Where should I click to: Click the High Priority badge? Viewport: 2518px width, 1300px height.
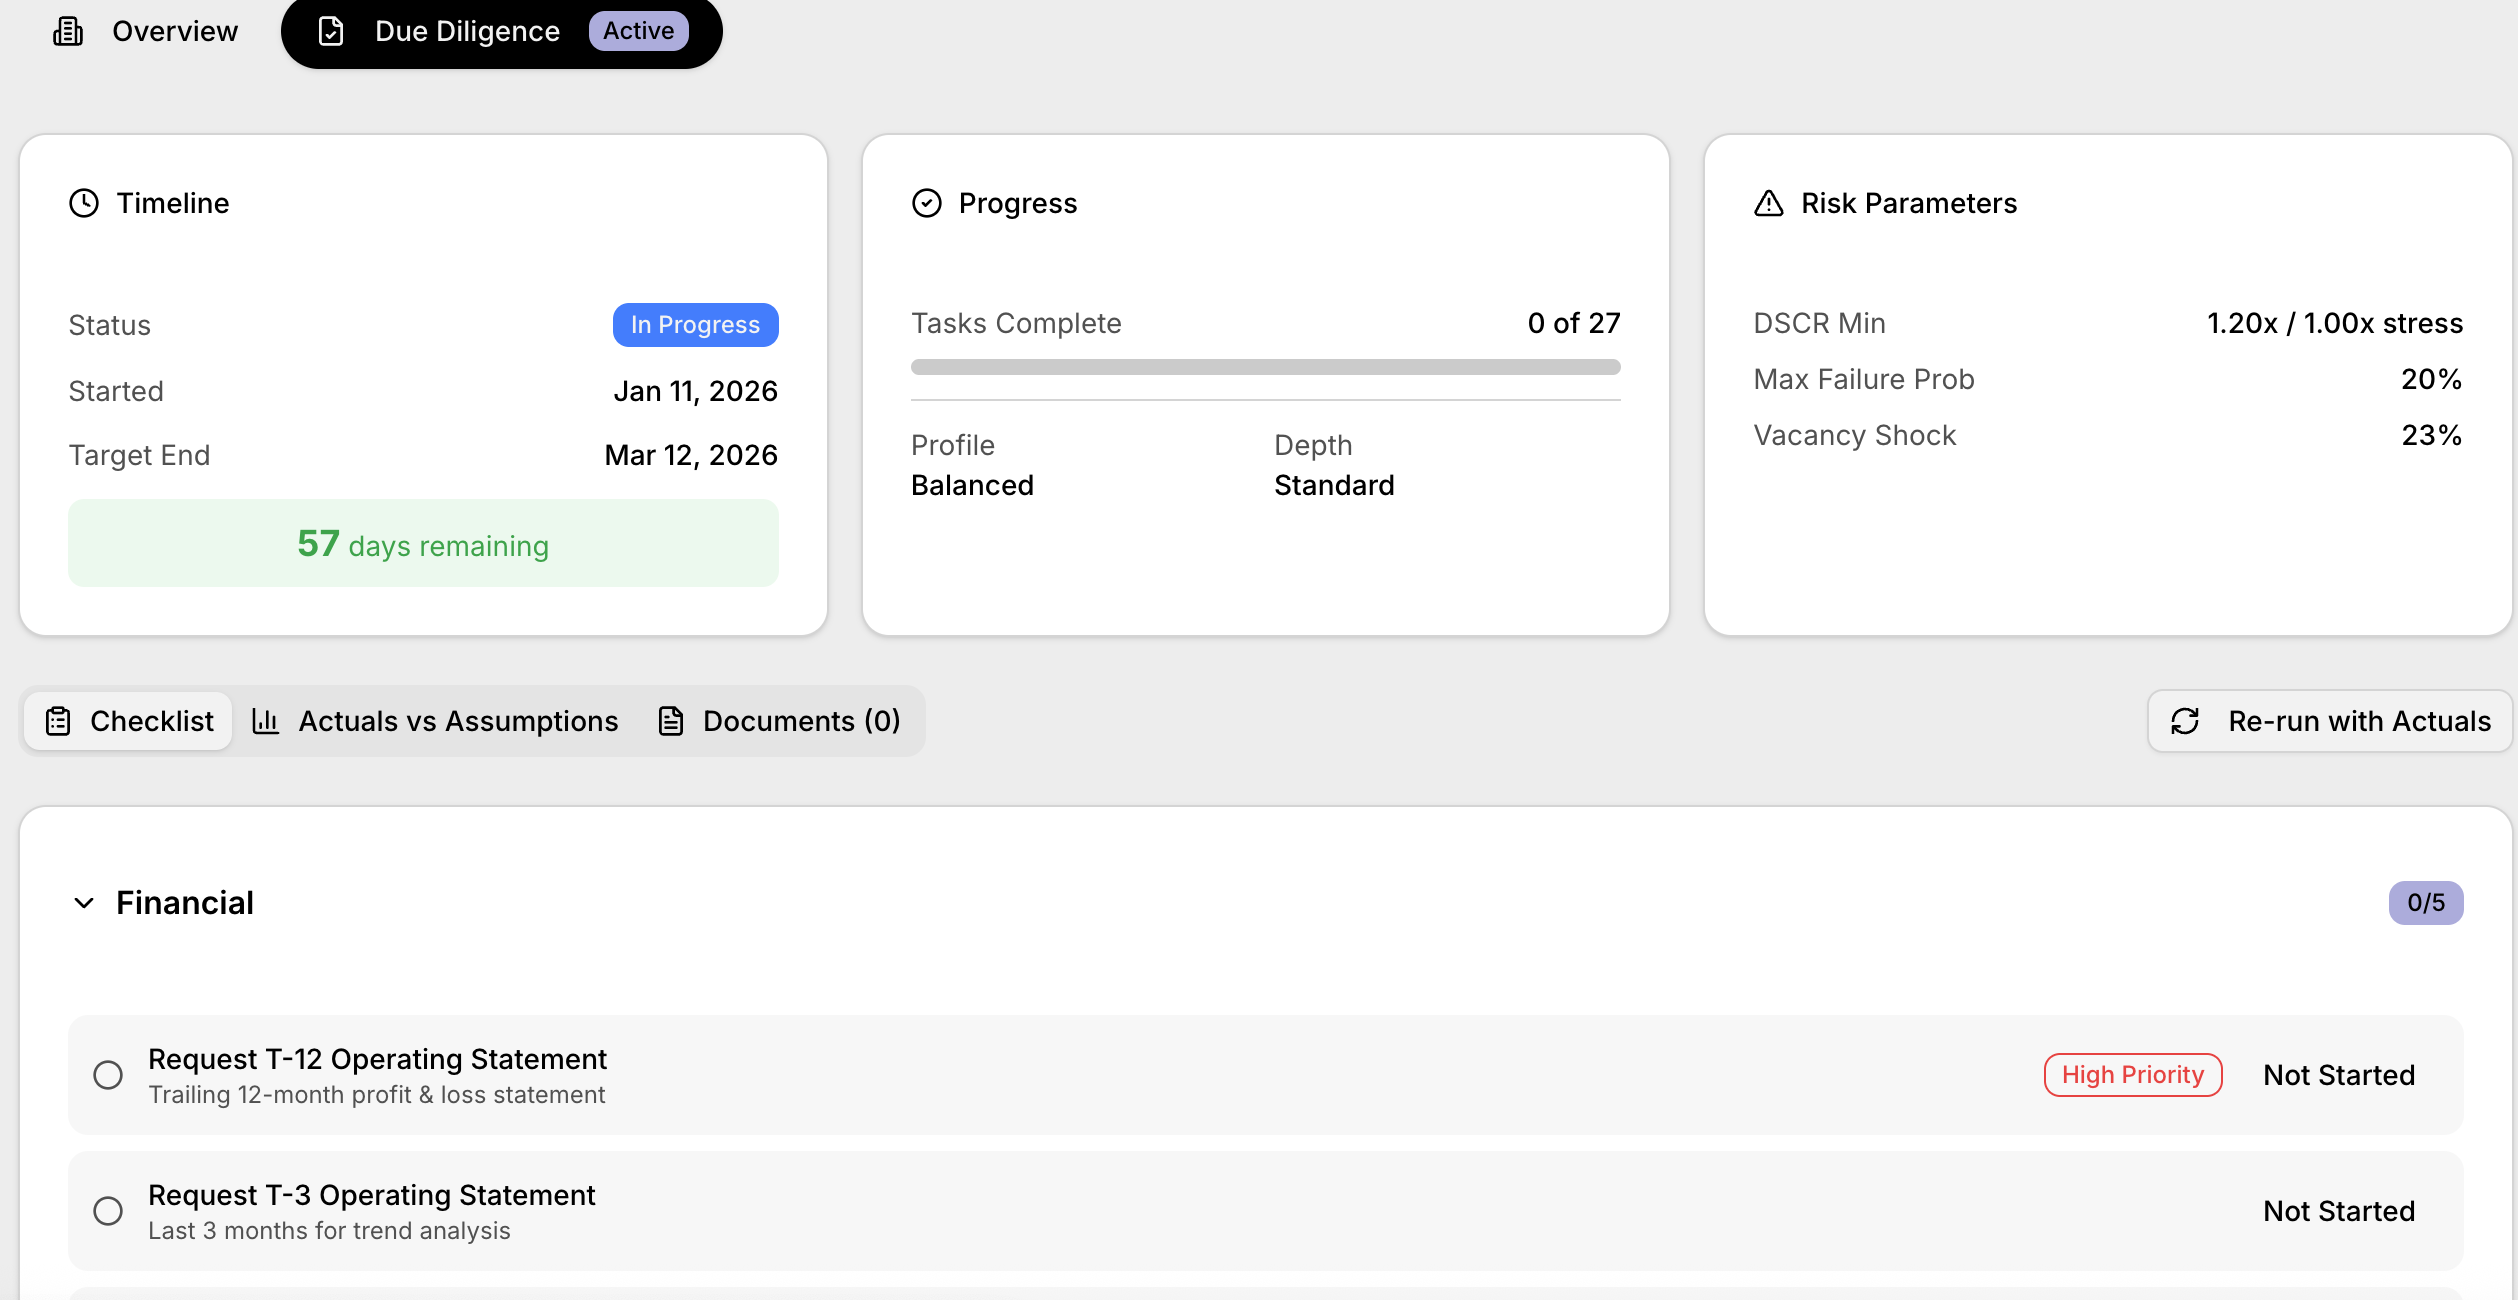tap(2132, 1075)
